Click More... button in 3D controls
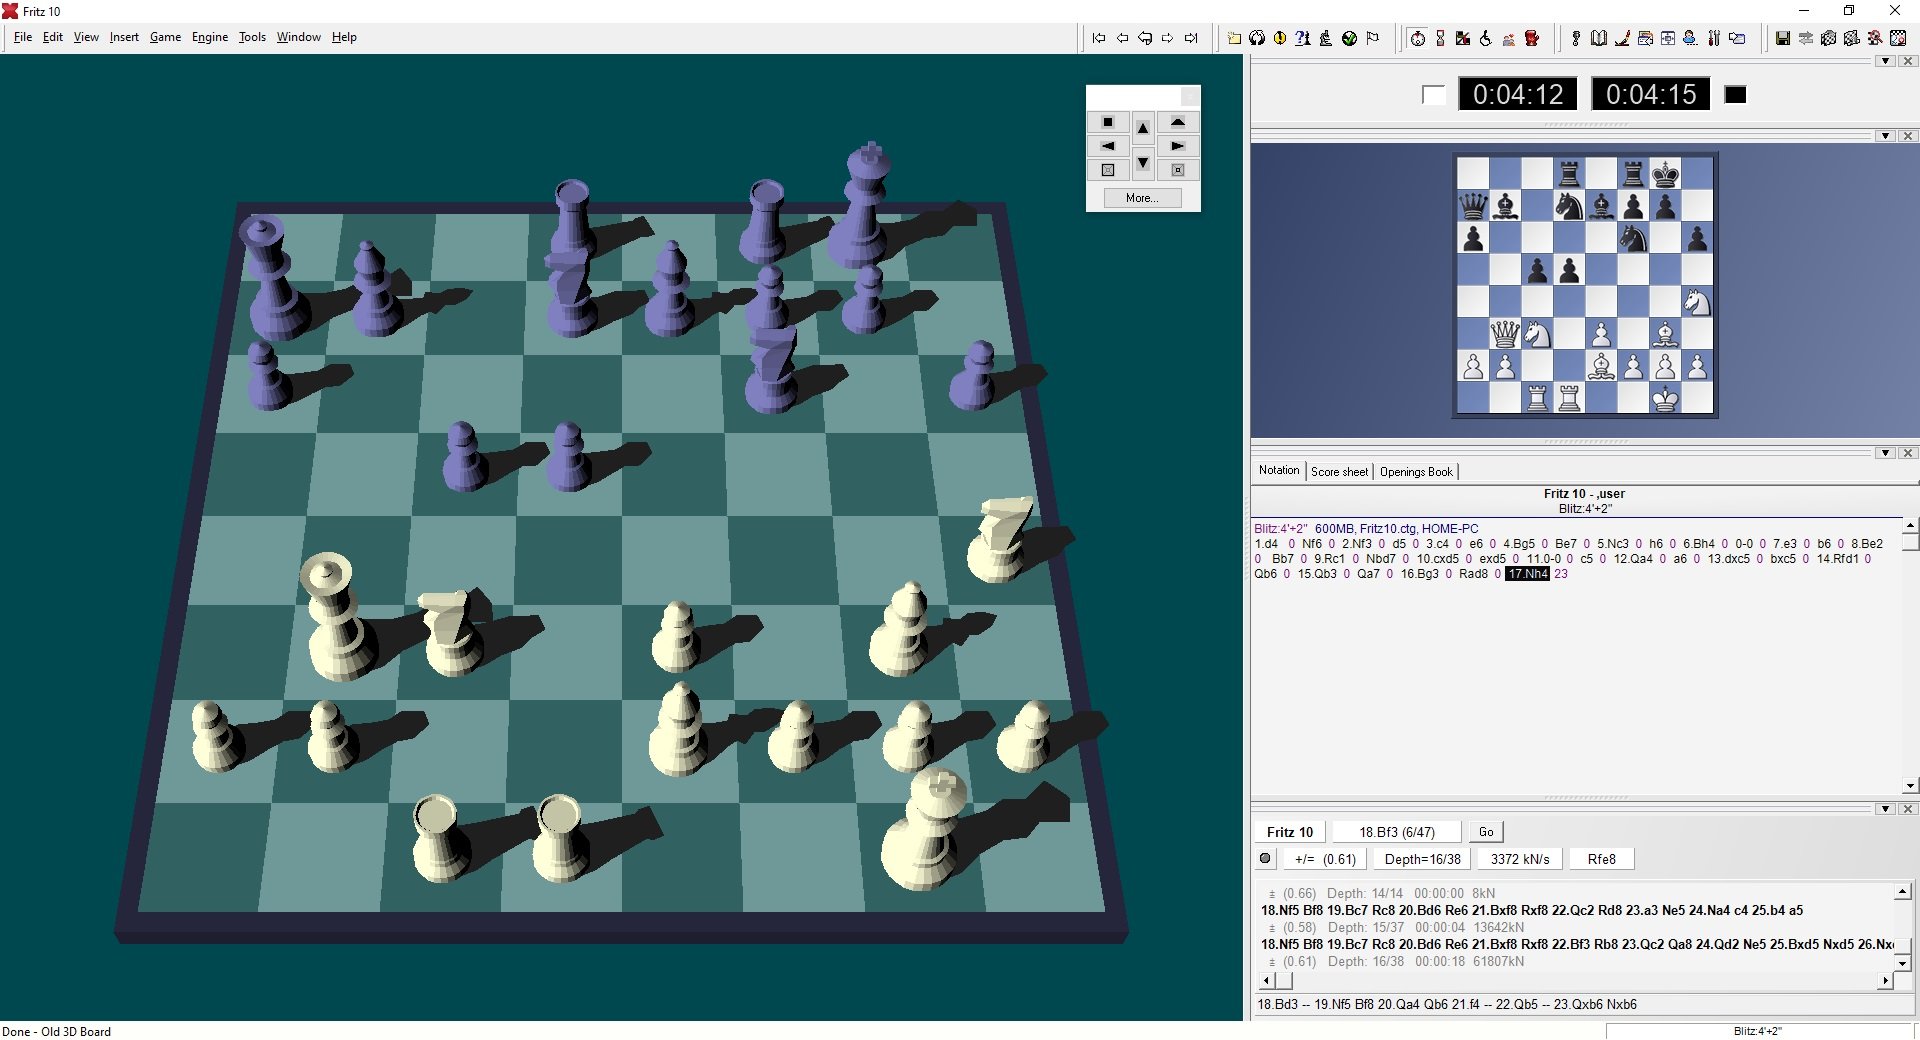The image size is (1920, 1040). pyautogui.click(x=1142, y=198)
